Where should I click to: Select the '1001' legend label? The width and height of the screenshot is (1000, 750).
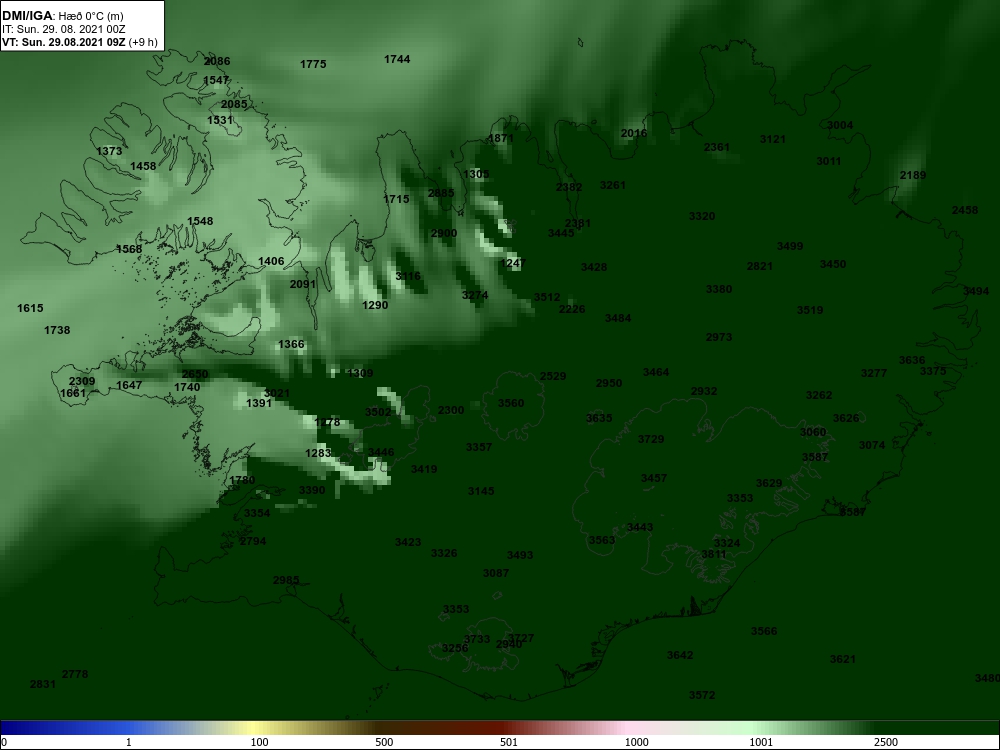coord(760,742)
